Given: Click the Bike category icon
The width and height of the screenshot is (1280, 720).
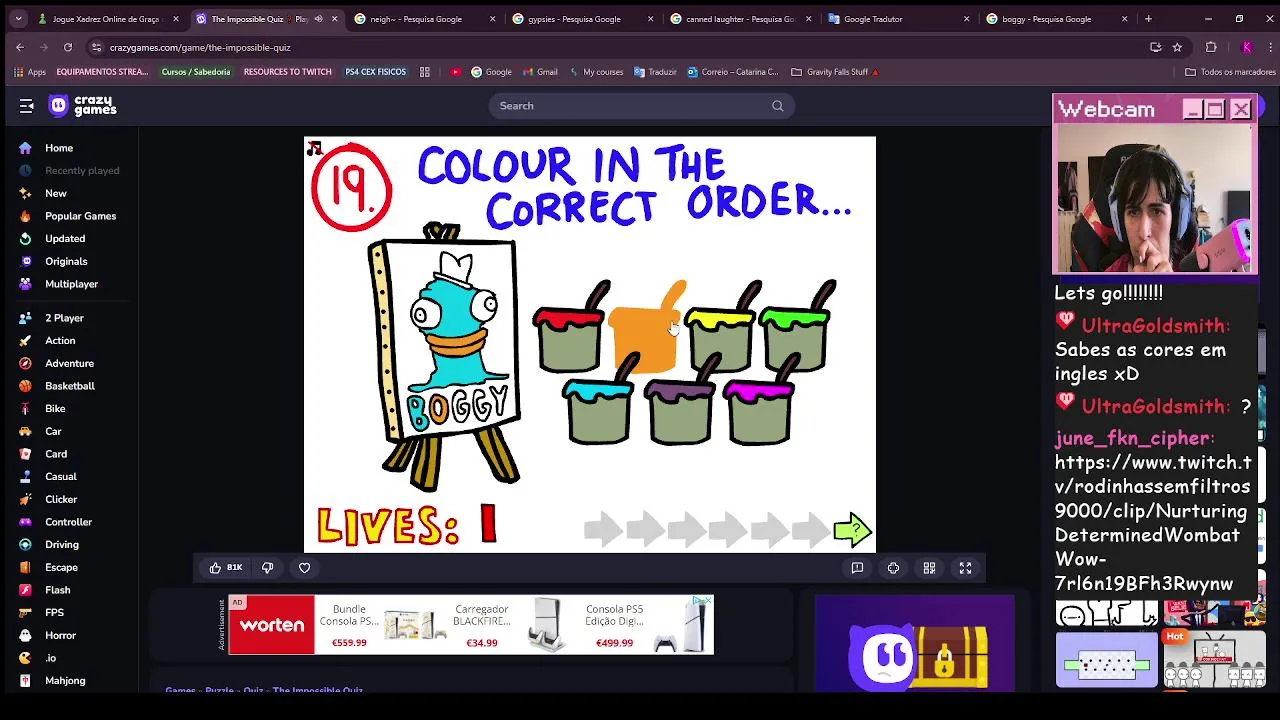Looking at the screenshot, I should pyautogui.click(x=25, y=409).
